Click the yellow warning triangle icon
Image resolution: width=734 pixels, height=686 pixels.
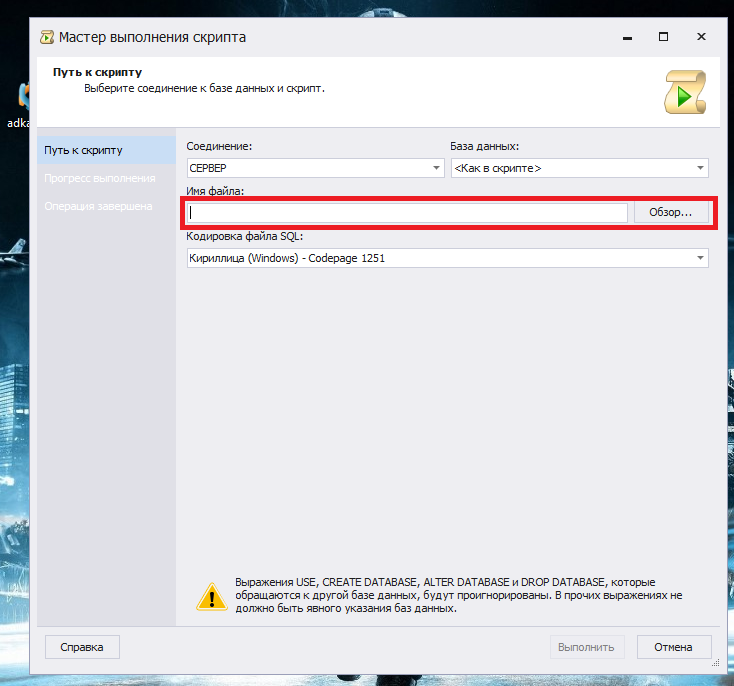[x=212, y=597]
